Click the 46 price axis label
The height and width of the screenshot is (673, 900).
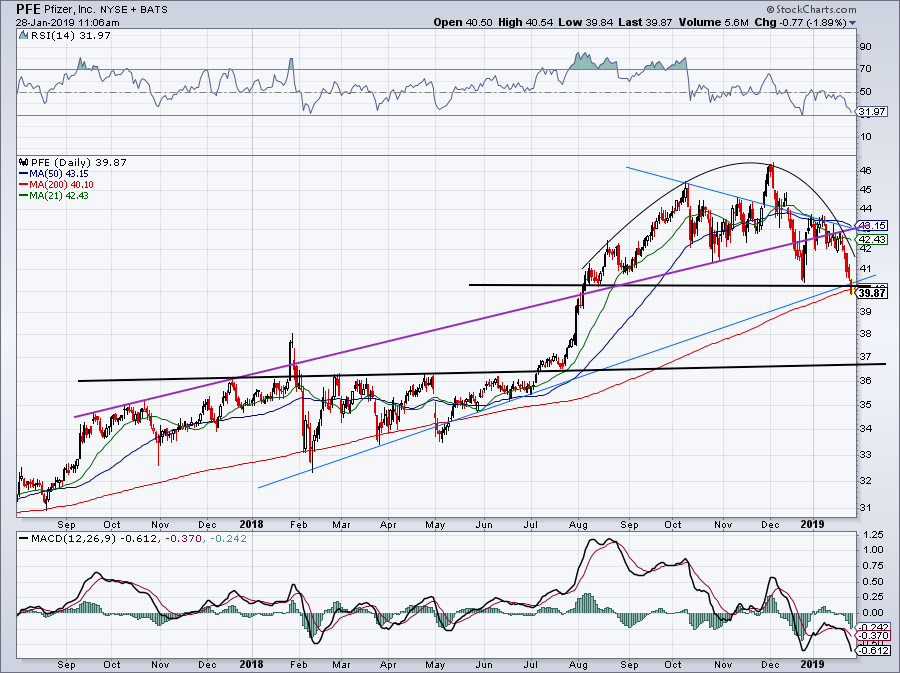865,170
